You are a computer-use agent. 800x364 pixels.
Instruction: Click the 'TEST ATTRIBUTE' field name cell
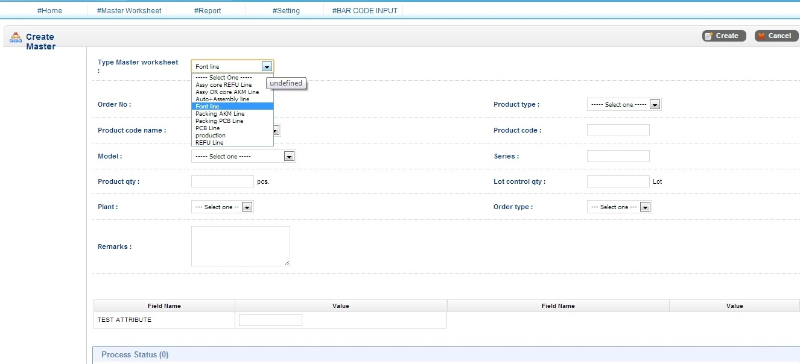(x=164, y=320)
